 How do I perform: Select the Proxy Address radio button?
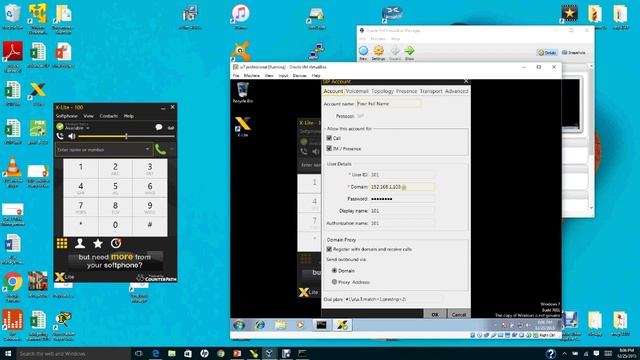pos(334,282)
